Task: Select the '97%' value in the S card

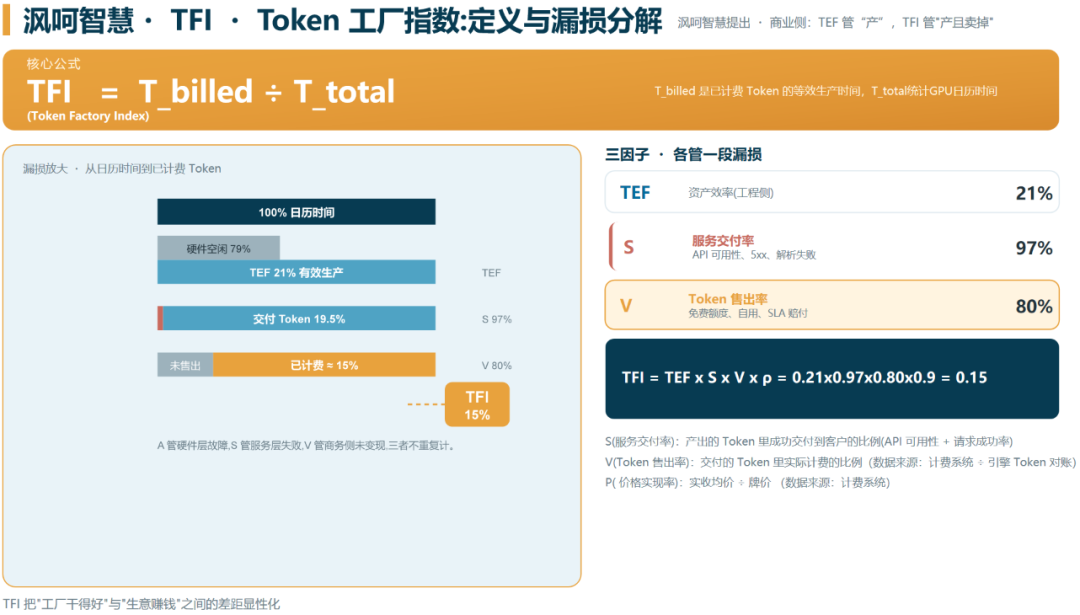Action: [x=1034, y=248]
